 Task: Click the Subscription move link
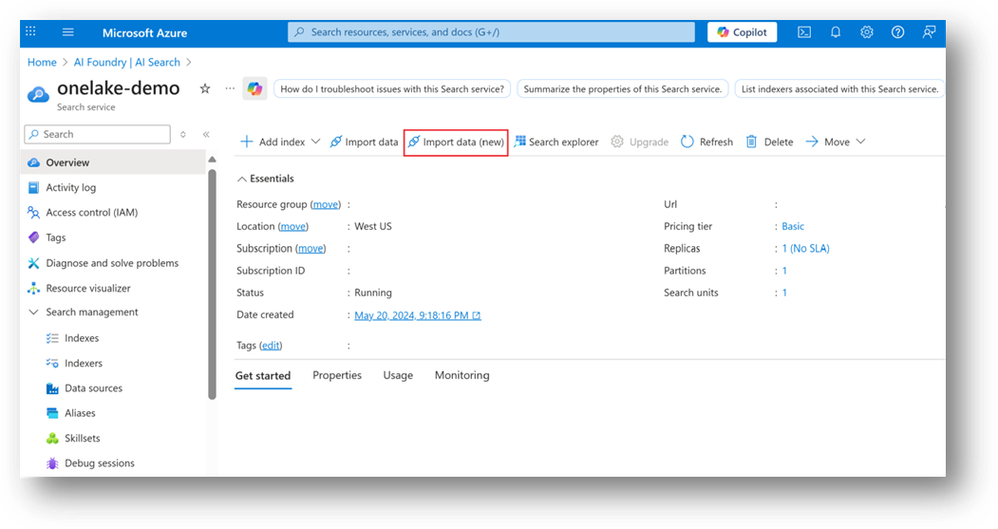tap(311, 248)
